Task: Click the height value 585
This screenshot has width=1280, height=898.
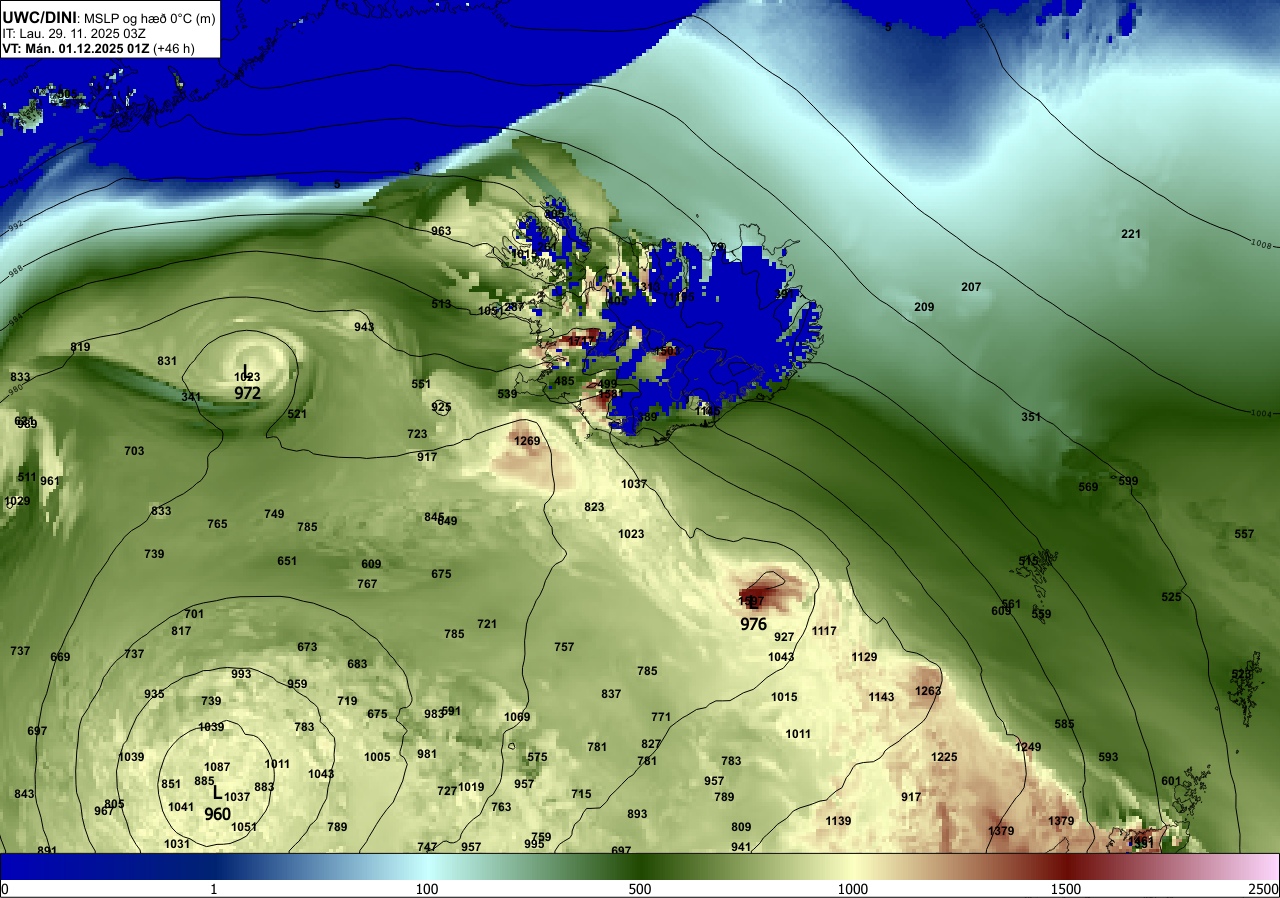Action: pyautogui.click(x=1064, y=724)
